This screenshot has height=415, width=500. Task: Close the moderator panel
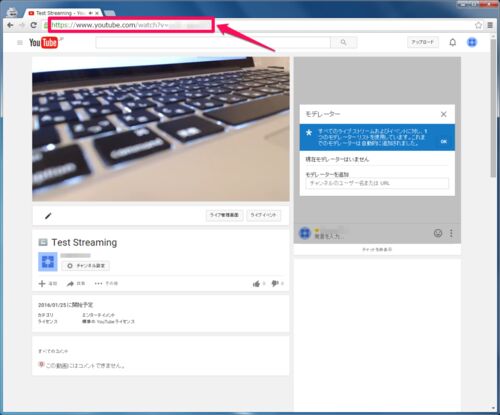tap(444, 114)
